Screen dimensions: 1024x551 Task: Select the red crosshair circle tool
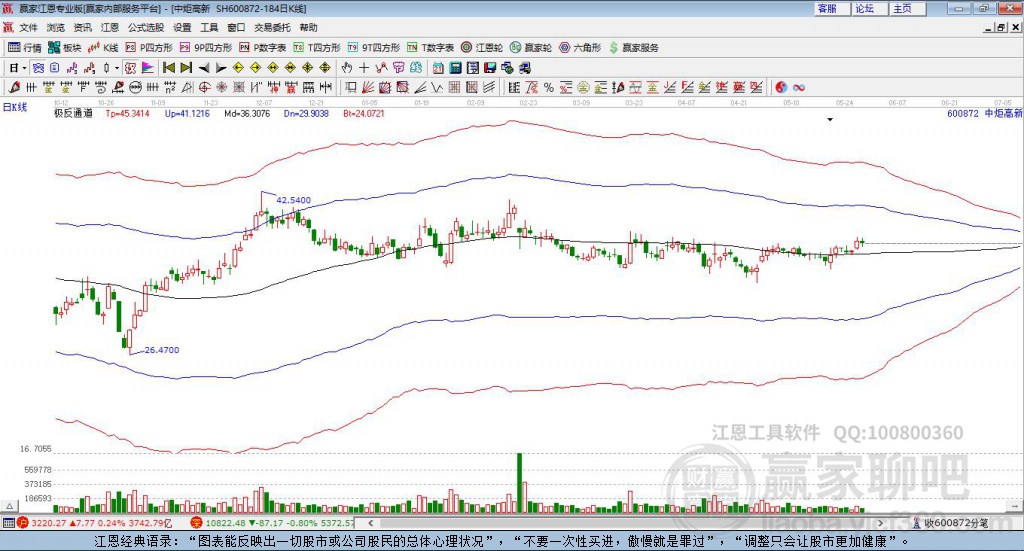coord(204,87)
